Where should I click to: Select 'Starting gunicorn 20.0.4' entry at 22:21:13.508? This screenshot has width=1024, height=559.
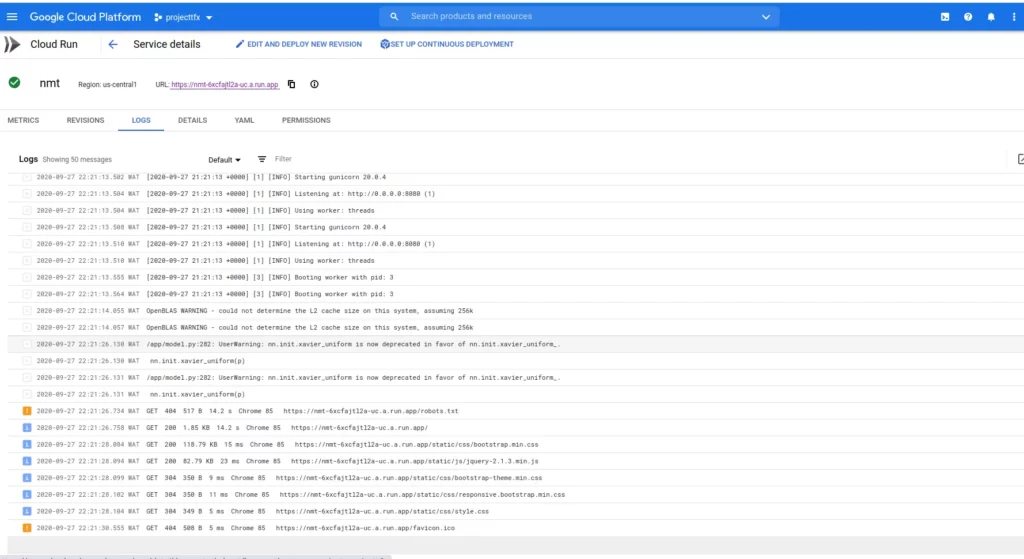coord(516,227)
